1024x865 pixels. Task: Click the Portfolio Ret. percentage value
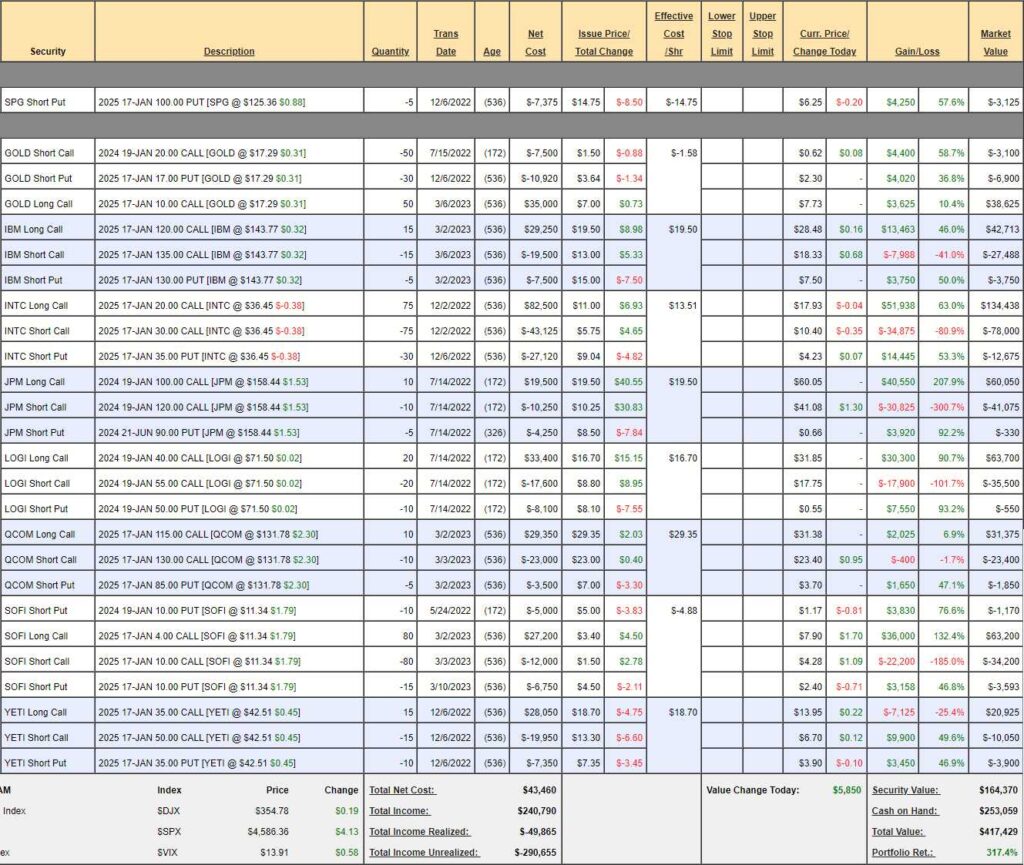click(x=1000, y=852)
